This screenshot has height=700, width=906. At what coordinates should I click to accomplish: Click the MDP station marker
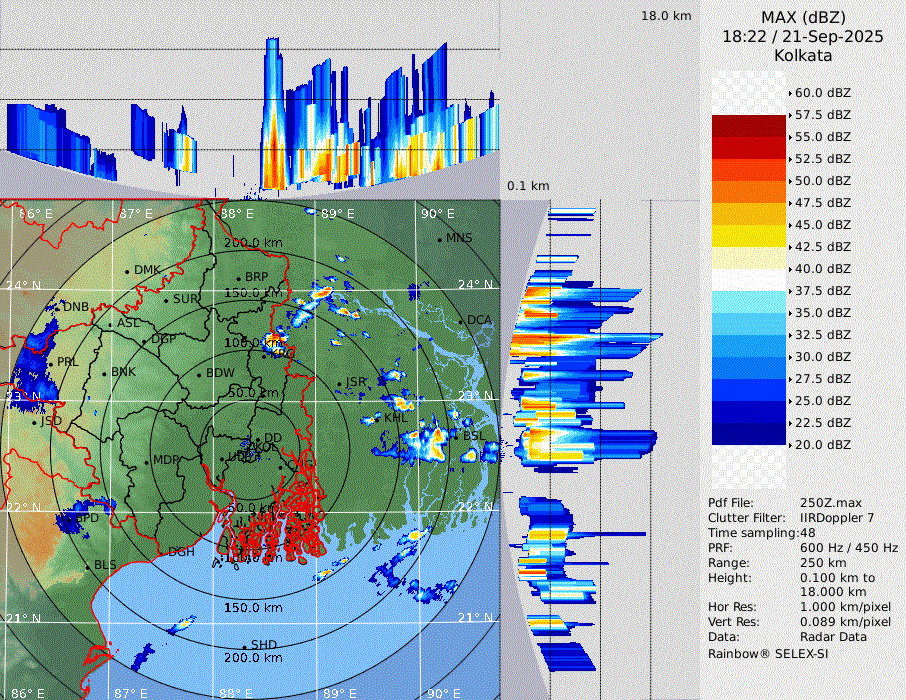pyautogui.click(x=148, y=461)
